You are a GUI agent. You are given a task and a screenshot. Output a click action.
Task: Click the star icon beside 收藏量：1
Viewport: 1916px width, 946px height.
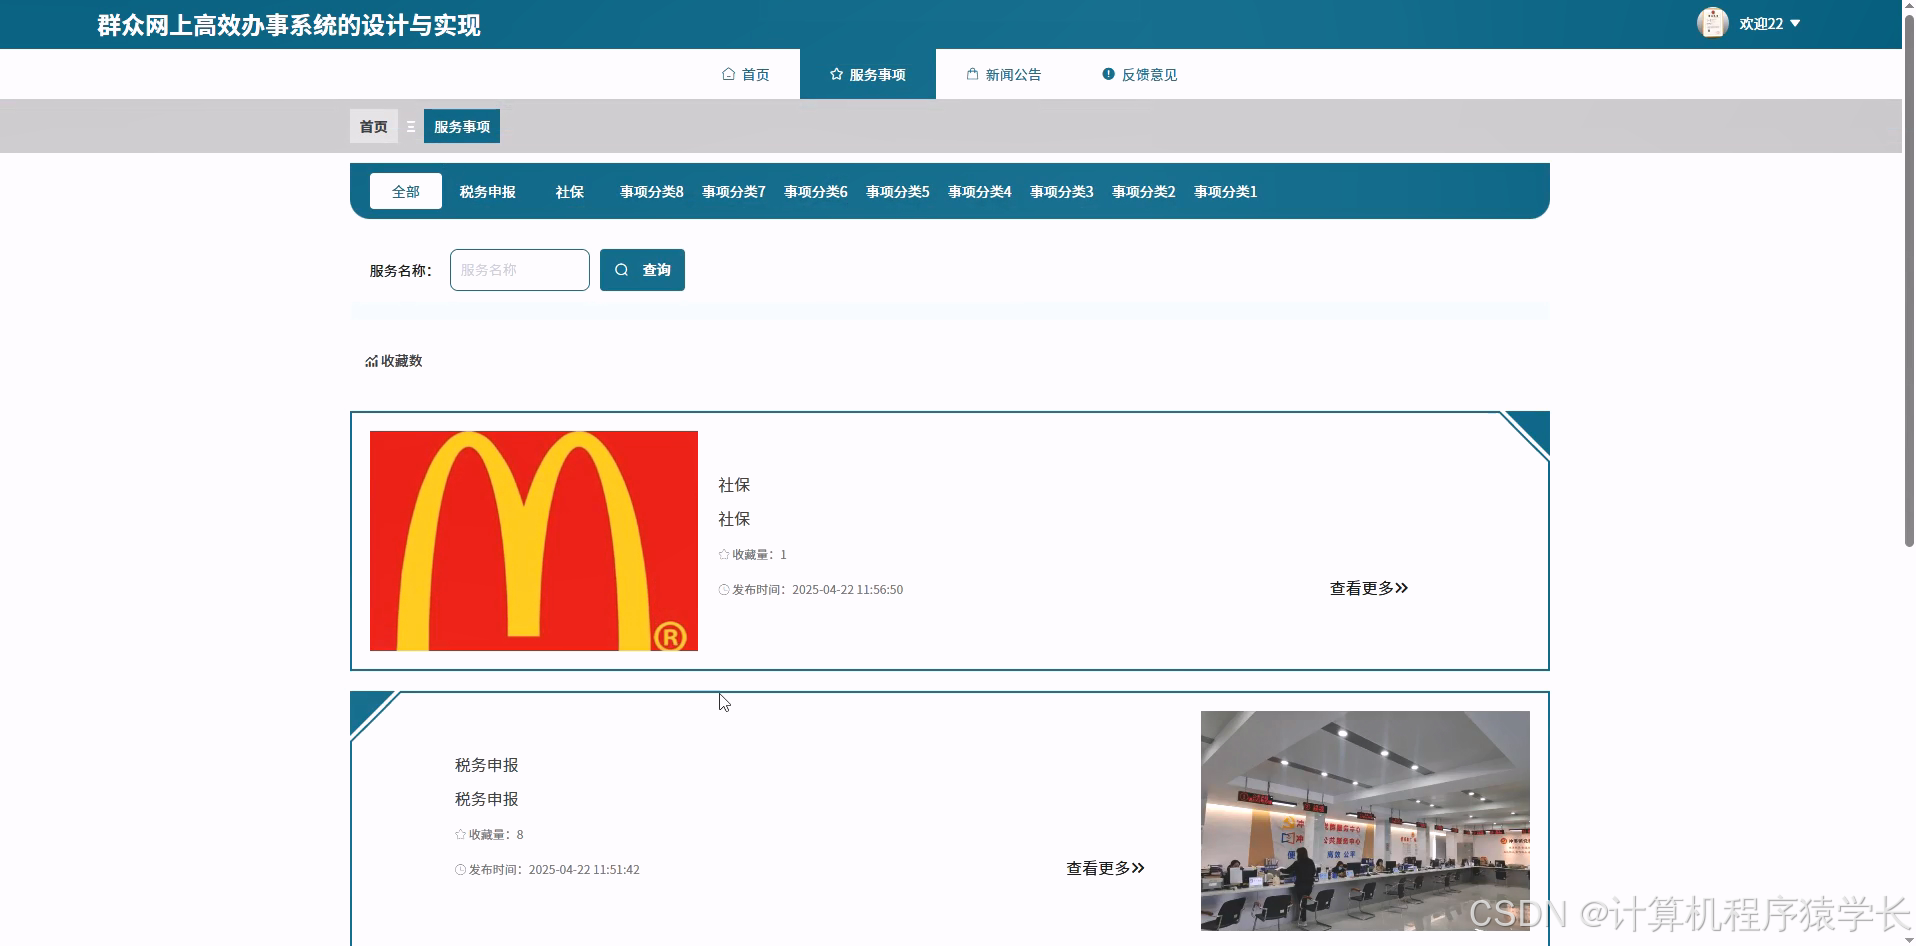[722, 554]
